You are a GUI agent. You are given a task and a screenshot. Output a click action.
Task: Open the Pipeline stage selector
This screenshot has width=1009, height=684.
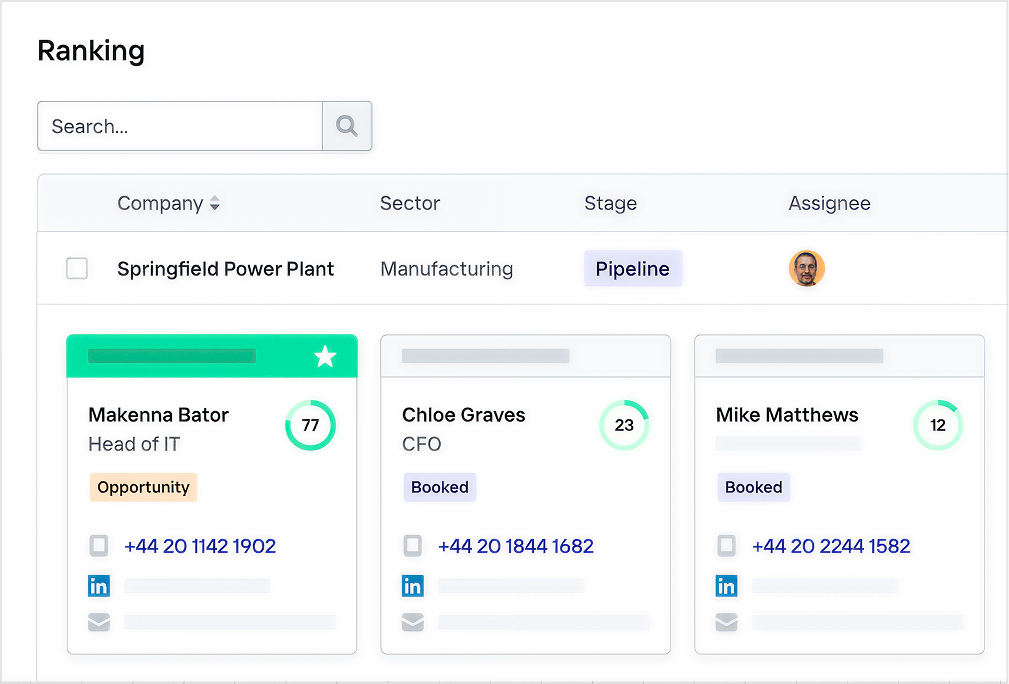633,268
